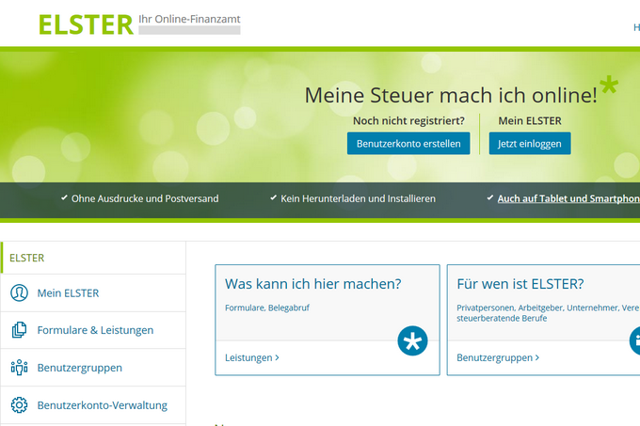Click the Benutzerkonto erstellen button
This screenshot has height=426, width=640.
pyautogui.click(x=409, y=144)
